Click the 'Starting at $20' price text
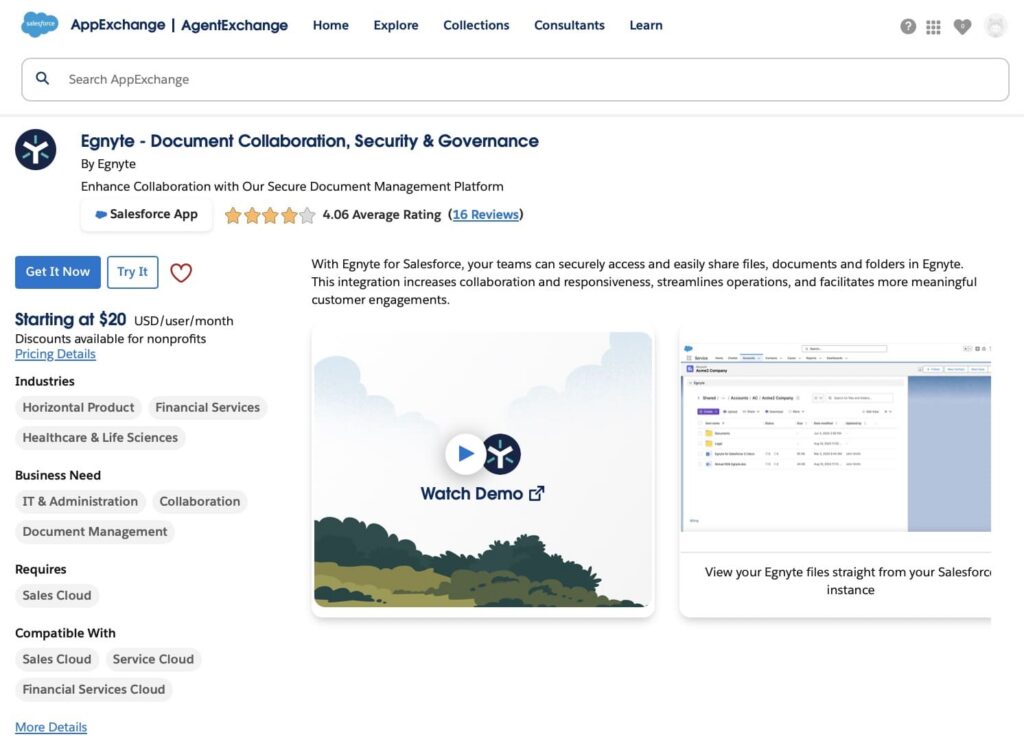Screen dimensions: 1024x752 click(71, 319)
